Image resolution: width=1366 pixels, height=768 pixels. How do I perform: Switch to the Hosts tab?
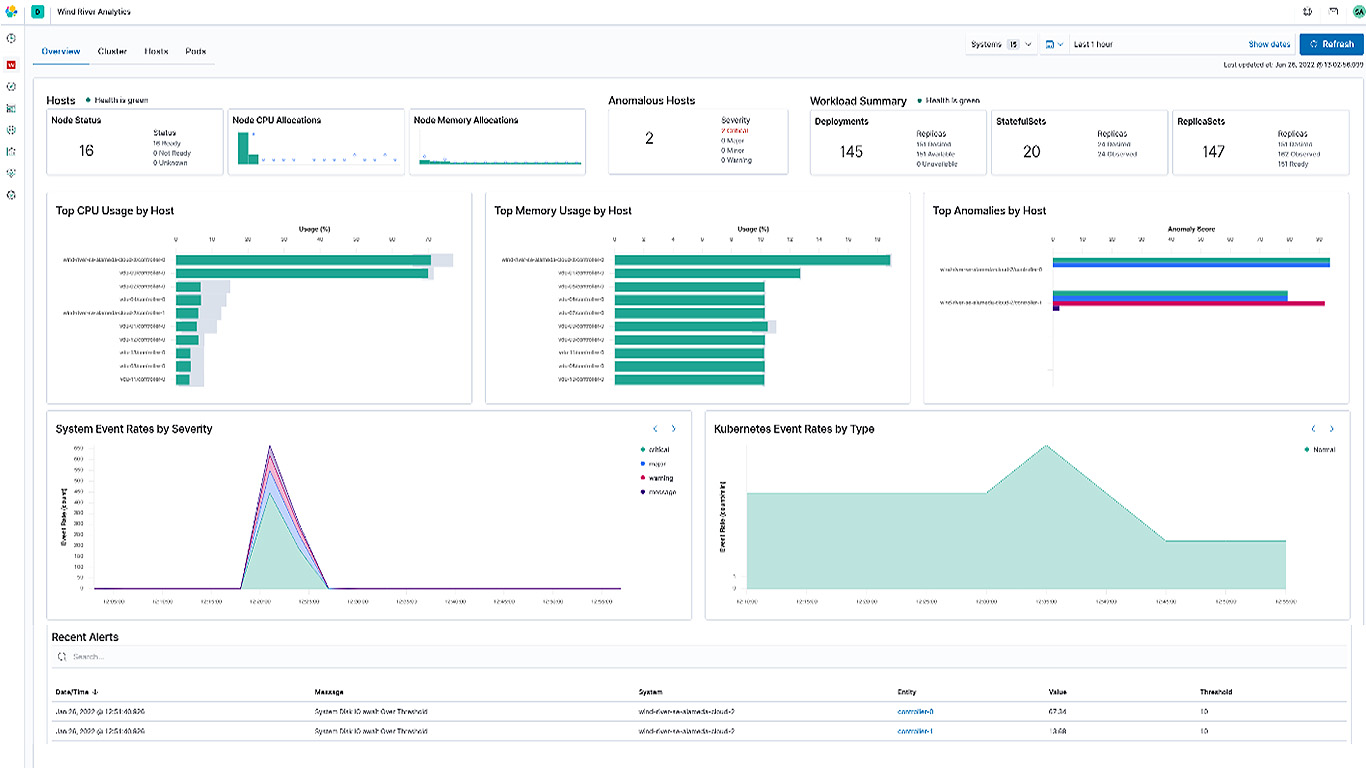coord(156,51)
